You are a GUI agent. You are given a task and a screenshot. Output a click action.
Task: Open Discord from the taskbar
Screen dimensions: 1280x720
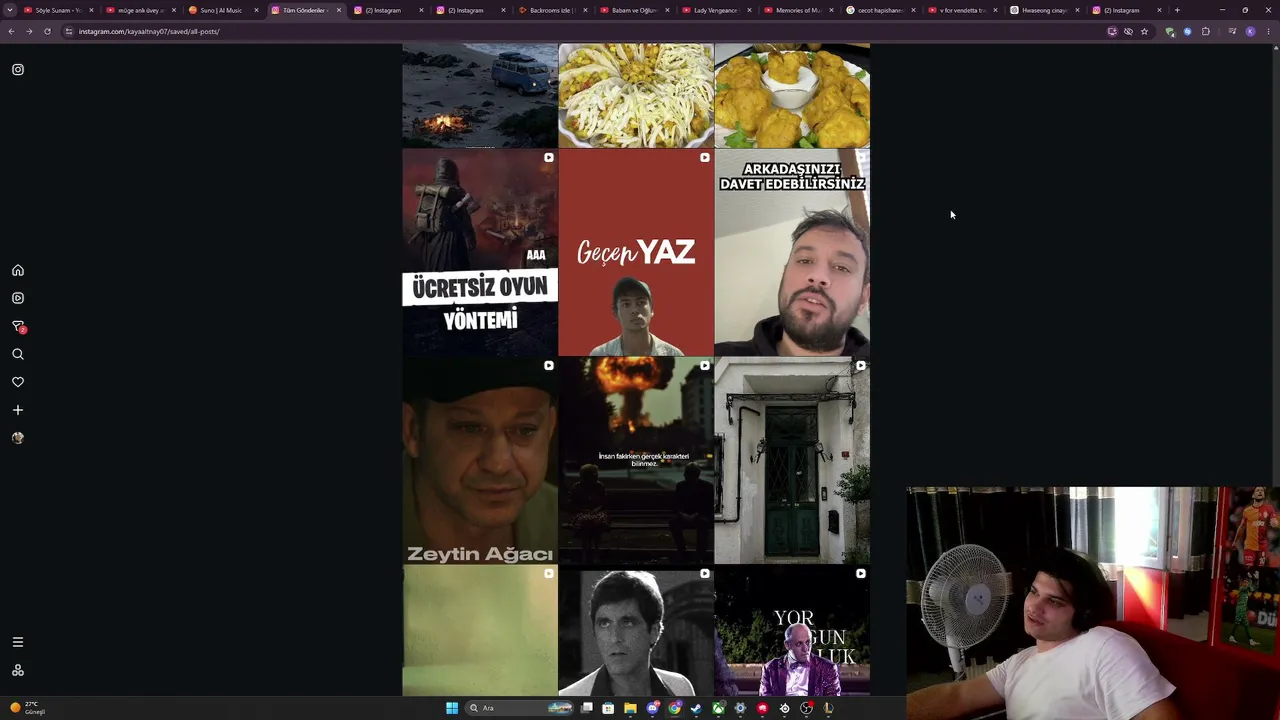[653, 708]
